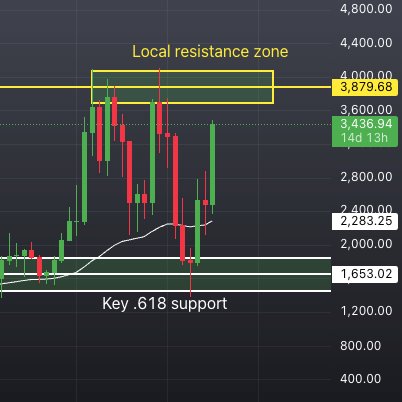Select the Local resistance zone text annotation
Viewport: 402px width, 402px height.
(210, 52)
